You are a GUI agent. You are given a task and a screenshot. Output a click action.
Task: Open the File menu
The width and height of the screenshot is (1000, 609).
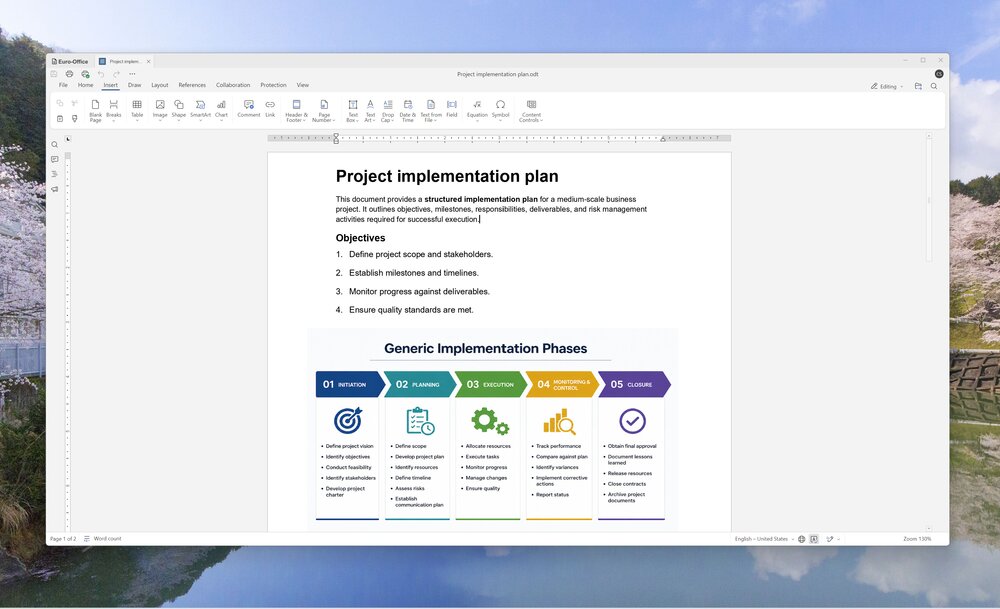(63, 85)
